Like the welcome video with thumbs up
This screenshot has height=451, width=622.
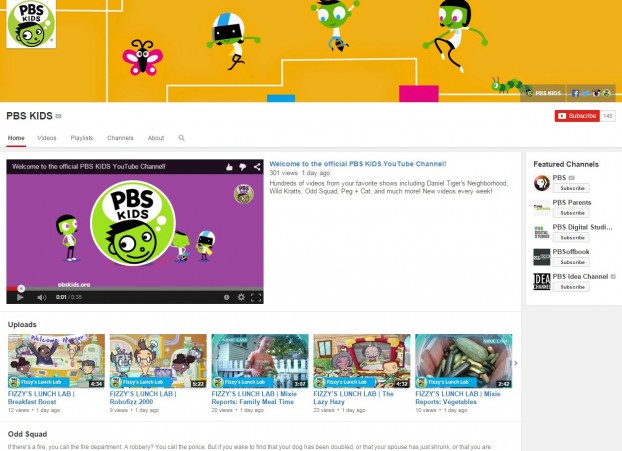pos(229,167)
